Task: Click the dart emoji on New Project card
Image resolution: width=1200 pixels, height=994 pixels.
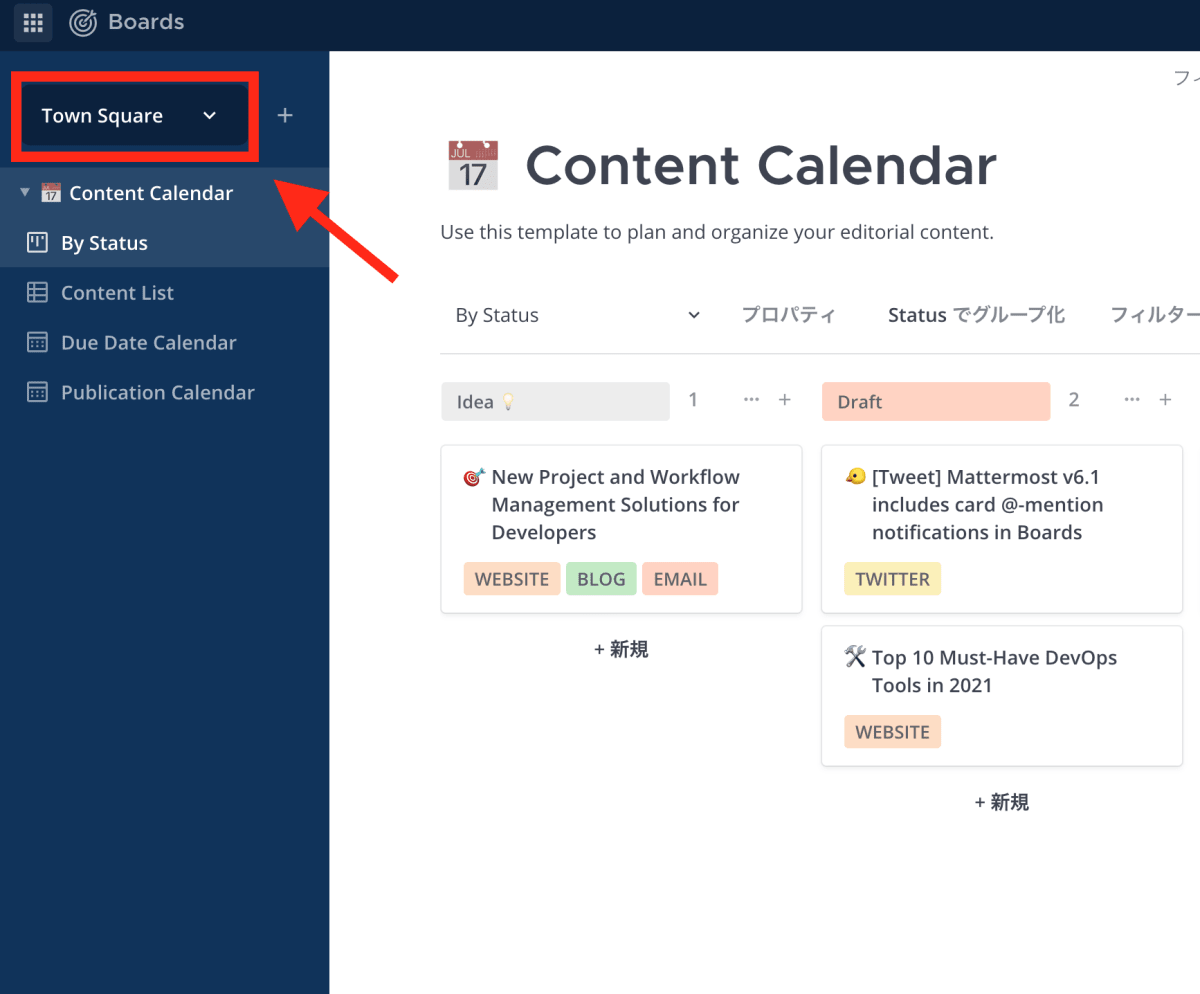Action: [x=474, y=478]
